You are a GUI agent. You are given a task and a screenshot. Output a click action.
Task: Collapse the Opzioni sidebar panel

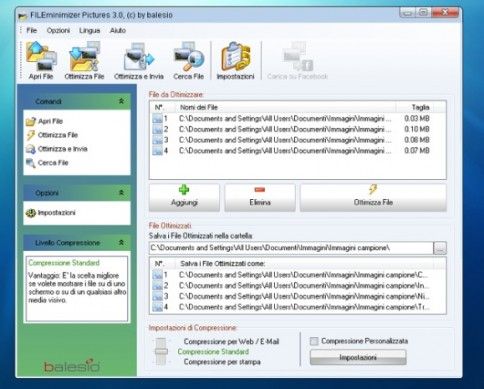click(121, 193)
